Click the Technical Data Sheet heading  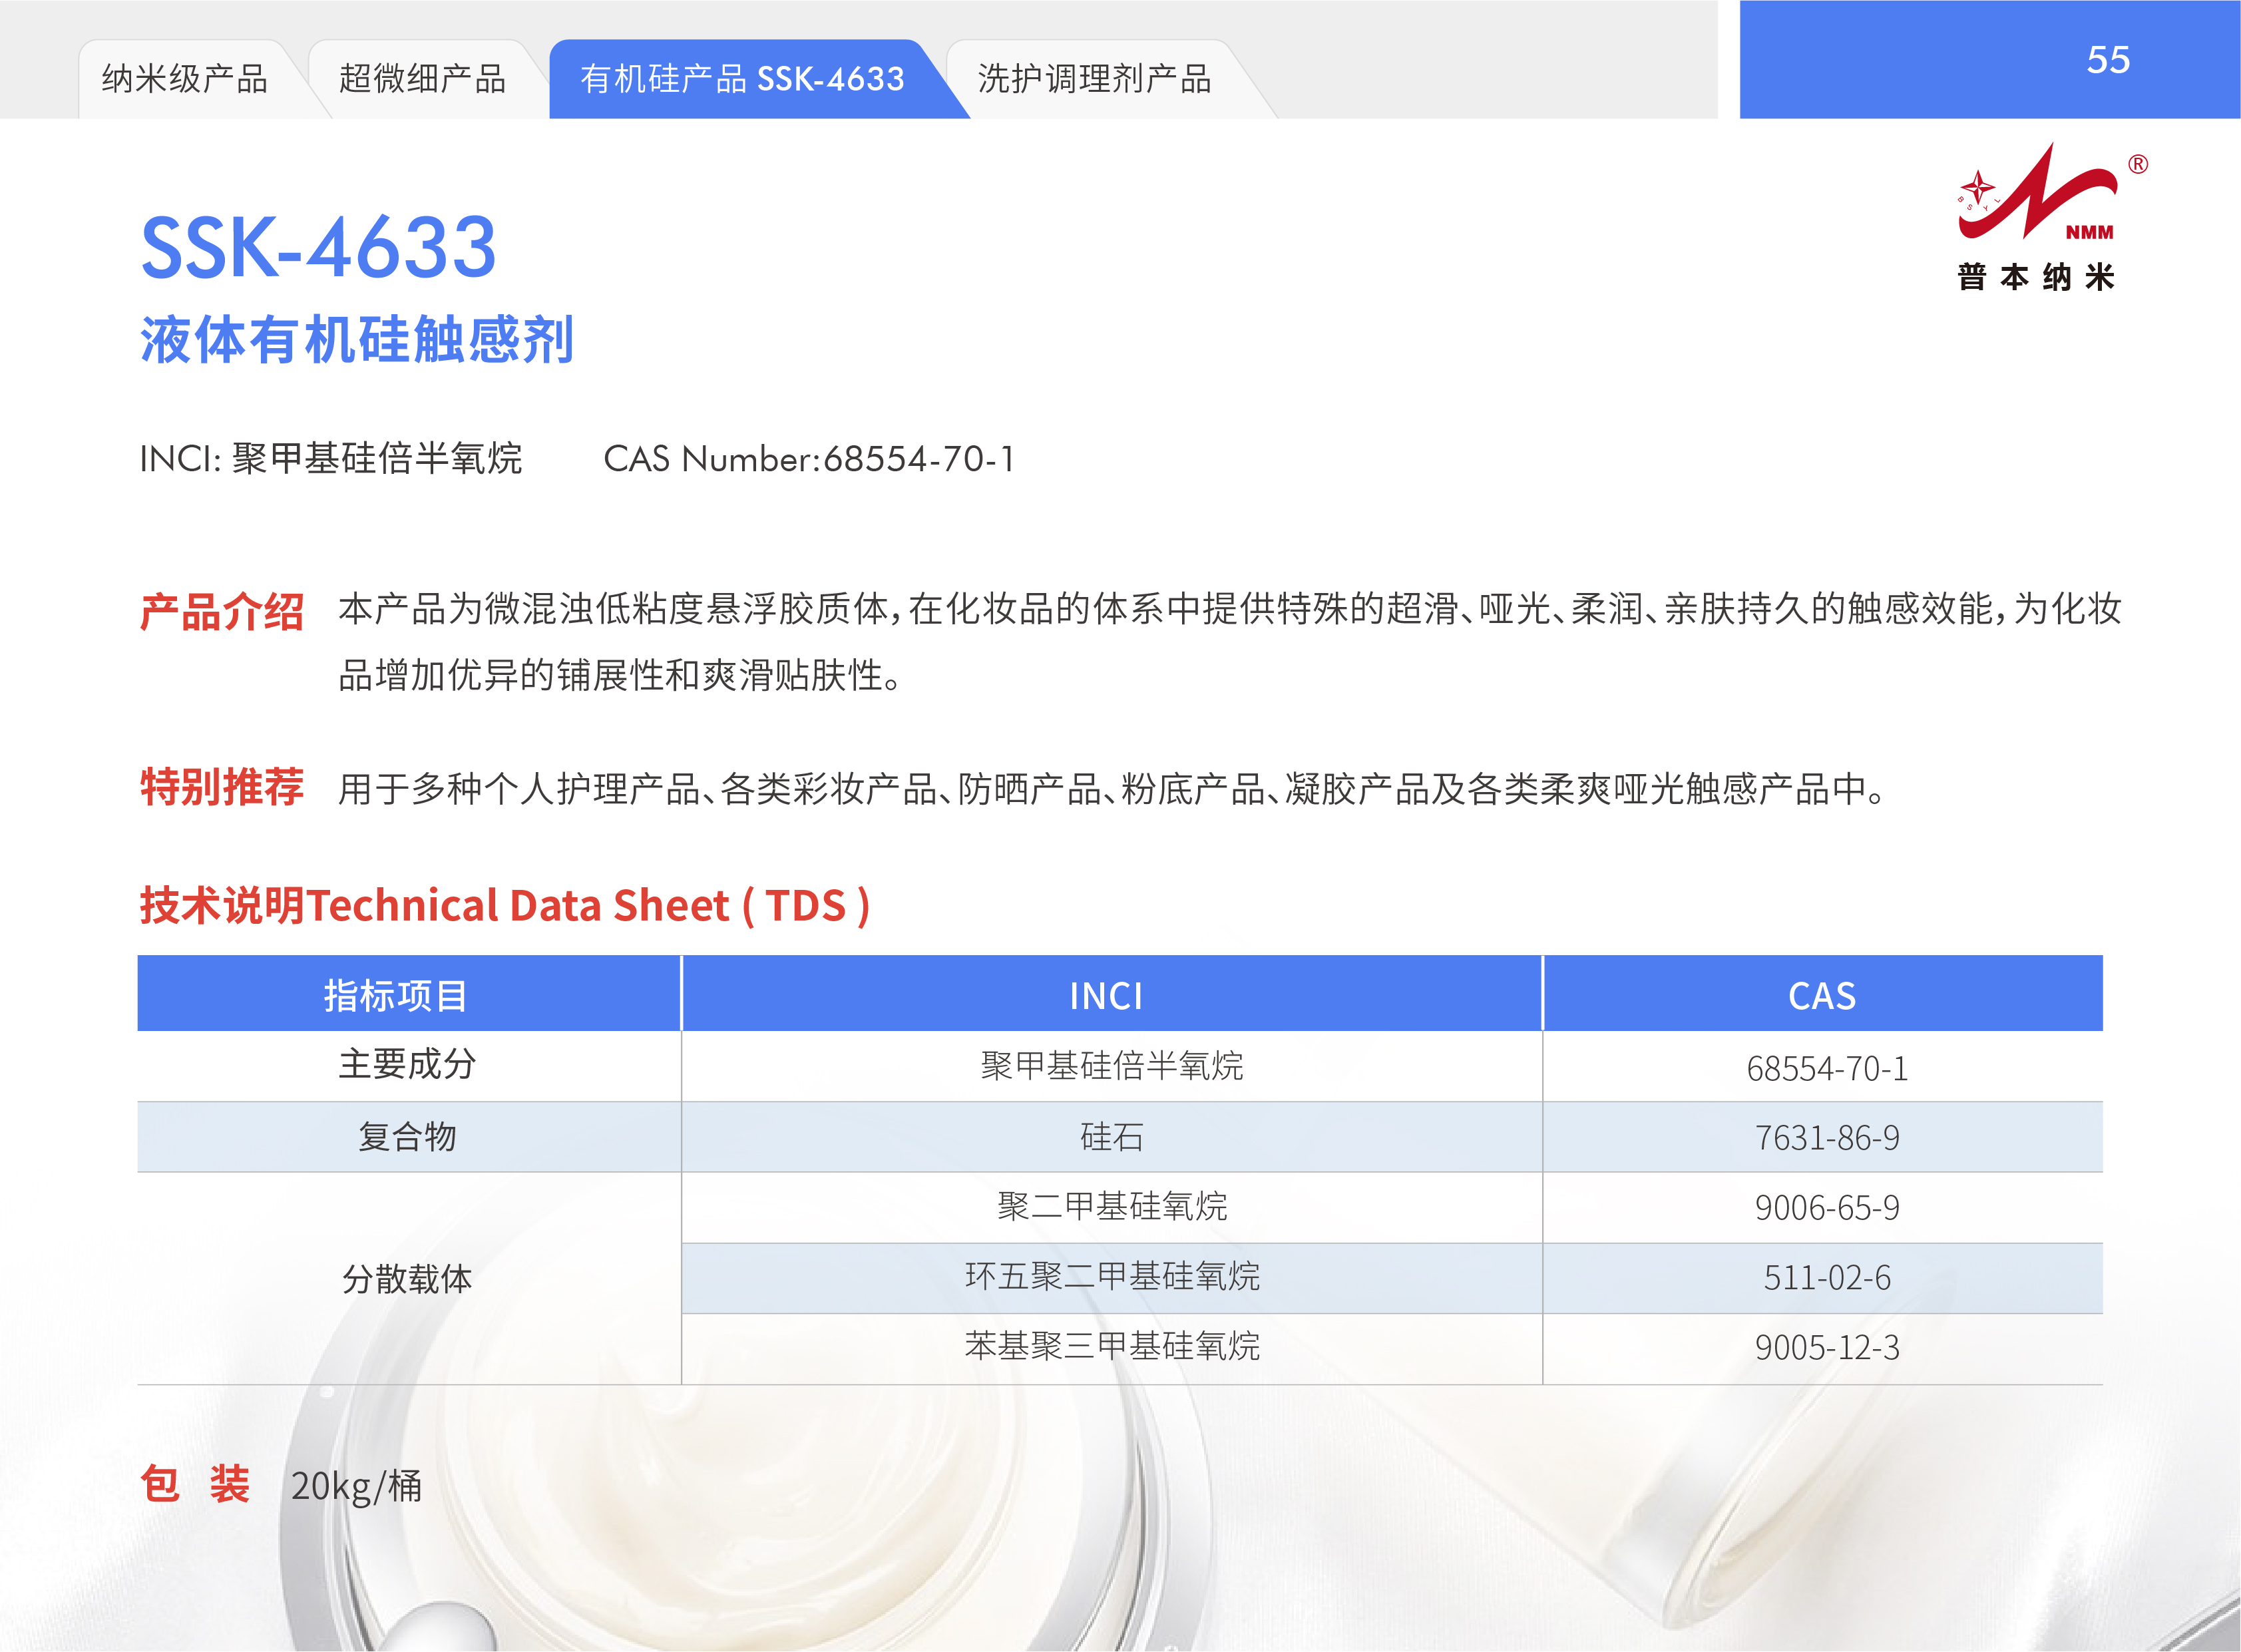(504, 906)
